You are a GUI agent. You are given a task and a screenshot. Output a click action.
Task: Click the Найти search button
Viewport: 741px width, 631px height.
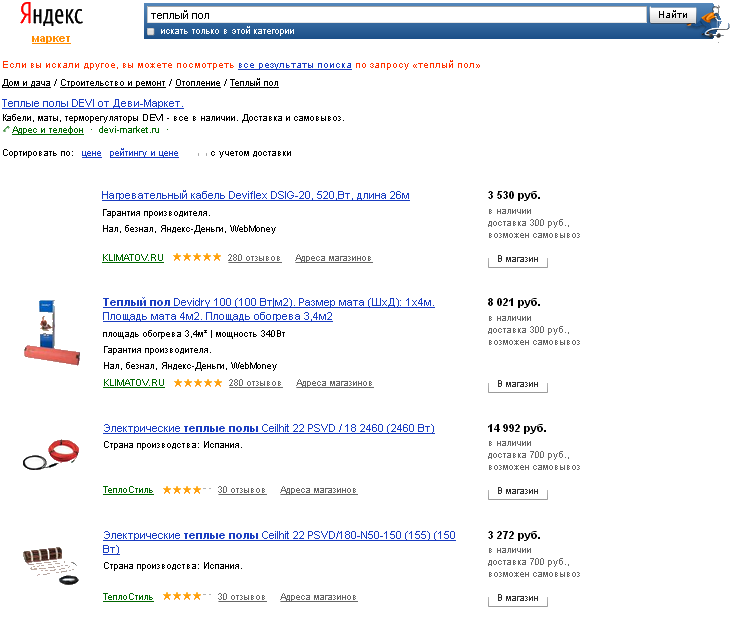(x=672, y=15)
